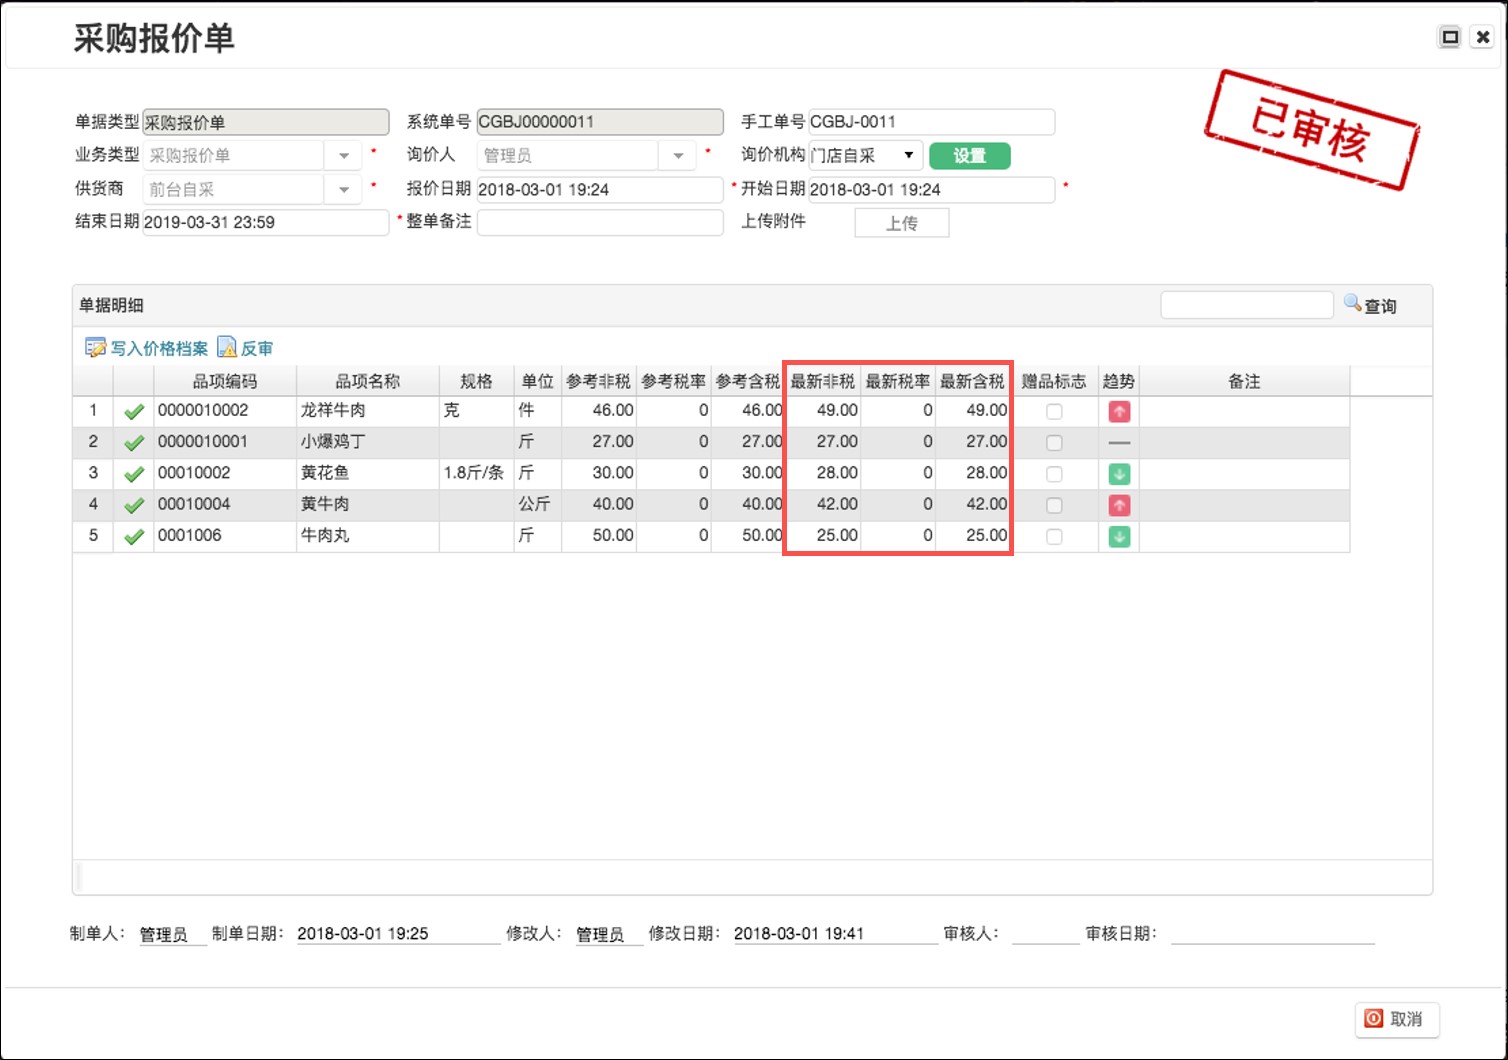Click the 品项名称 column header
This screenshot has height=1060, width=1508.
pos(367,381)
